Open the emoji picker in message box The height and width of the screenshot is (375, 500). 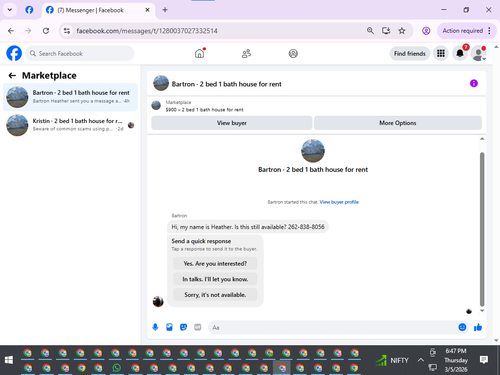(x=462, y=327)
